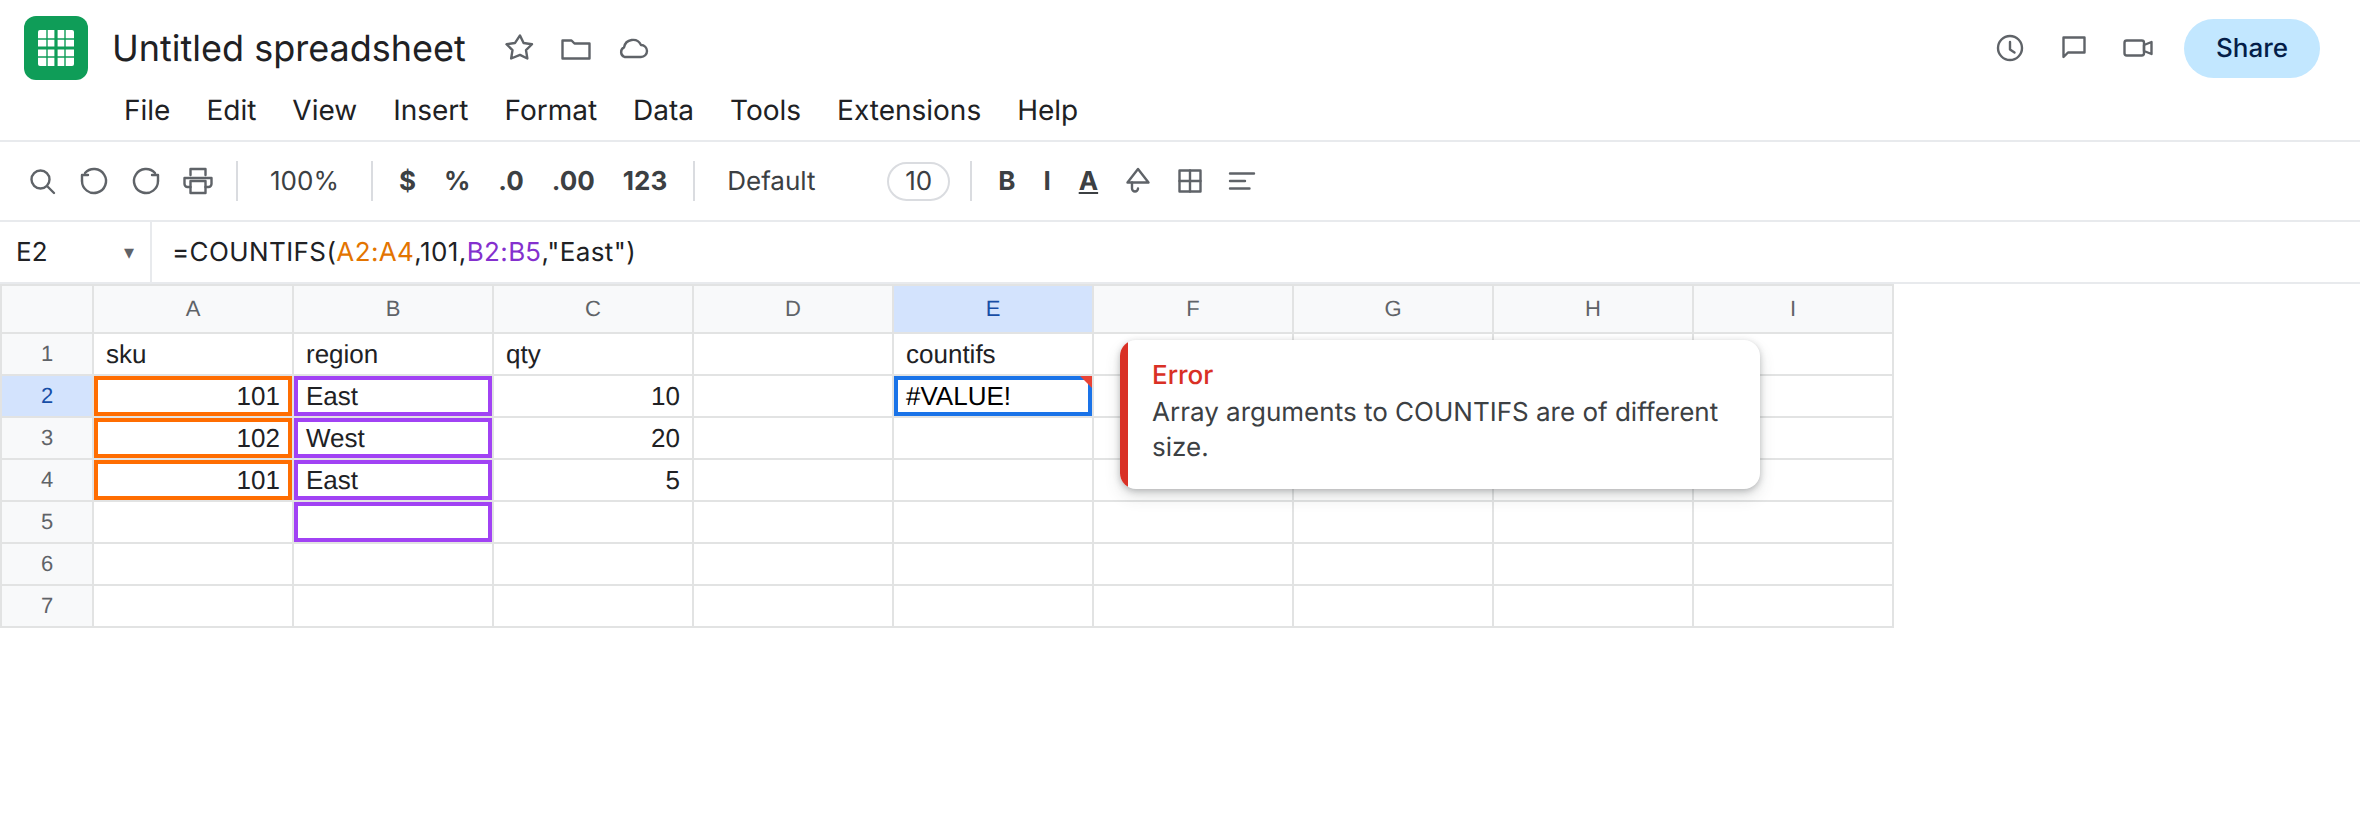Open the comments icon

pyautogui.click(x=2074, y=48)
